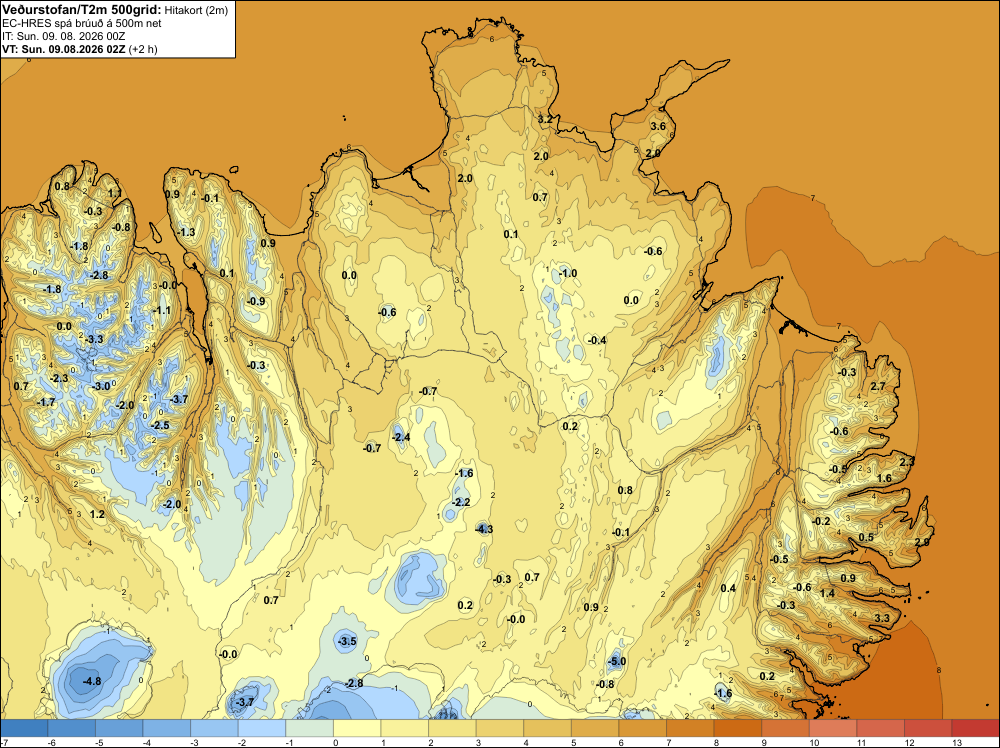Click the -1.3 temperature value

pos(186,232)
